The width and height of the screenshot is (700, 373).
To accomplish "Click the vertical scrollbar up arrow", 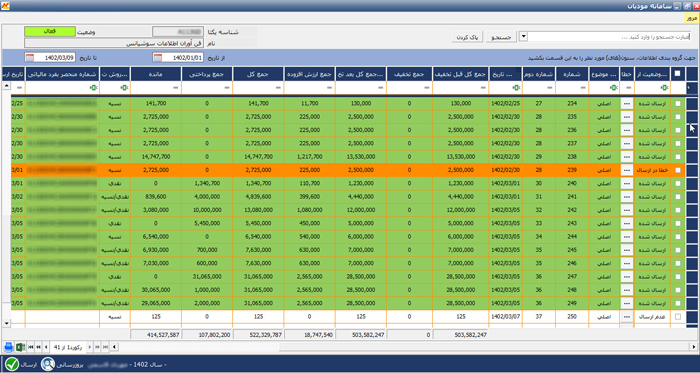I will pyautogui.click(x=6, y=86).
